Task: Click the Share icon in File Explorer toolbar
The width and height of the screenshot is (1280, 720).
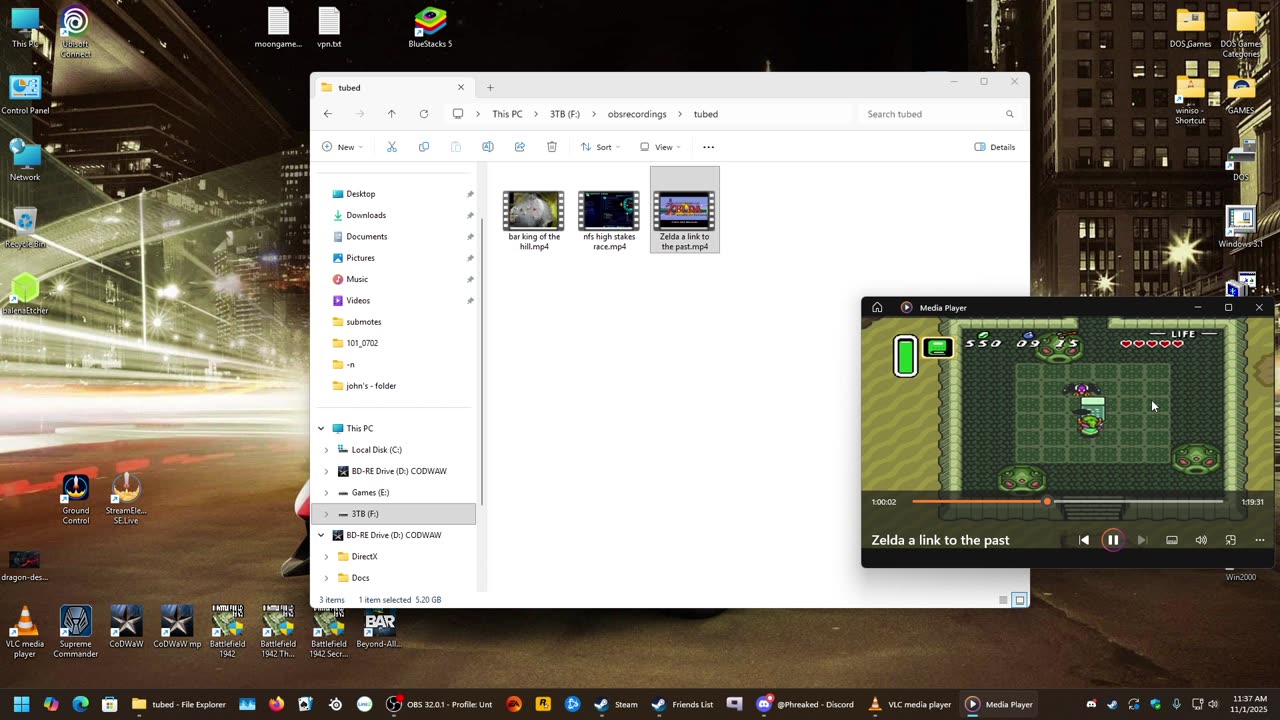Action: (x=520, y=147)
